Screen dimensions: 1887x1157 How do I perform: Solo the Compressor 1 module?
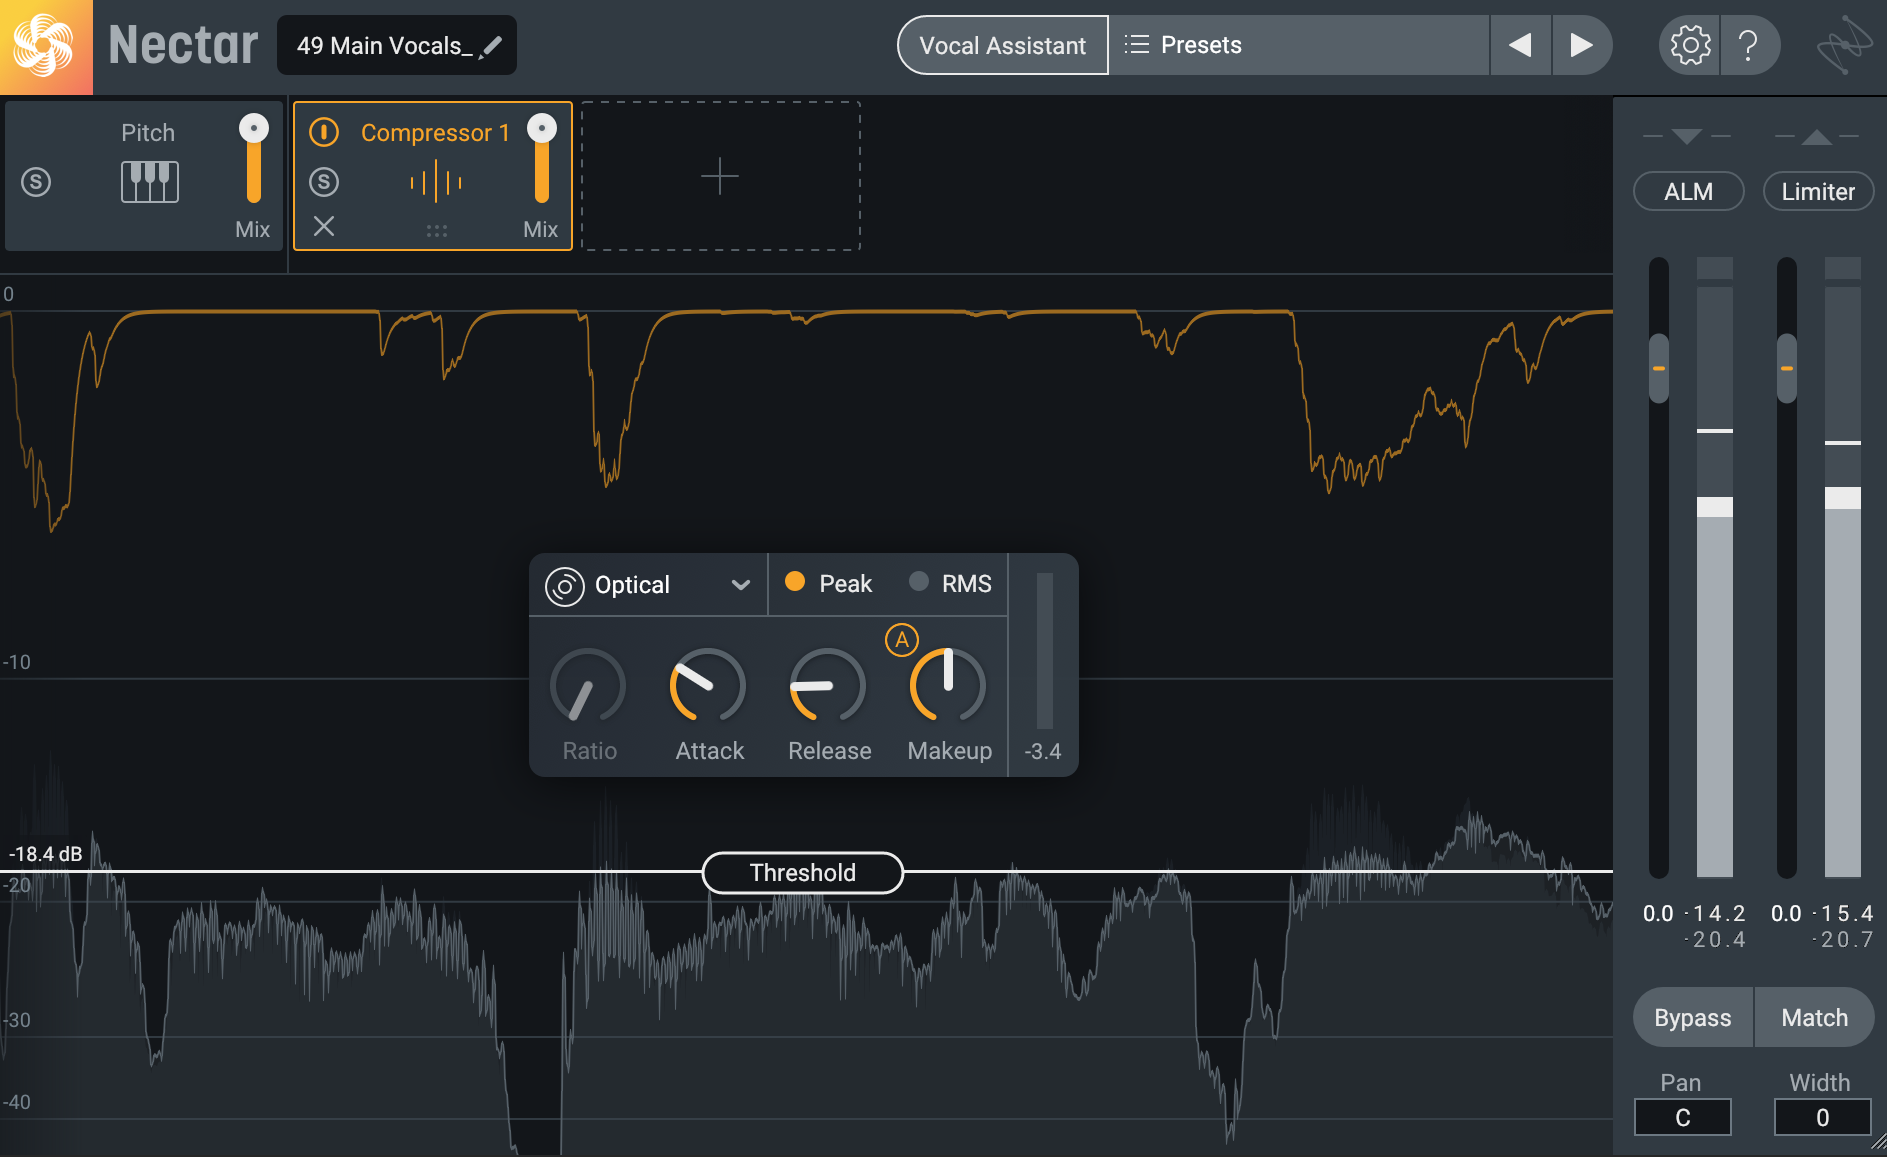pos(324,182)
